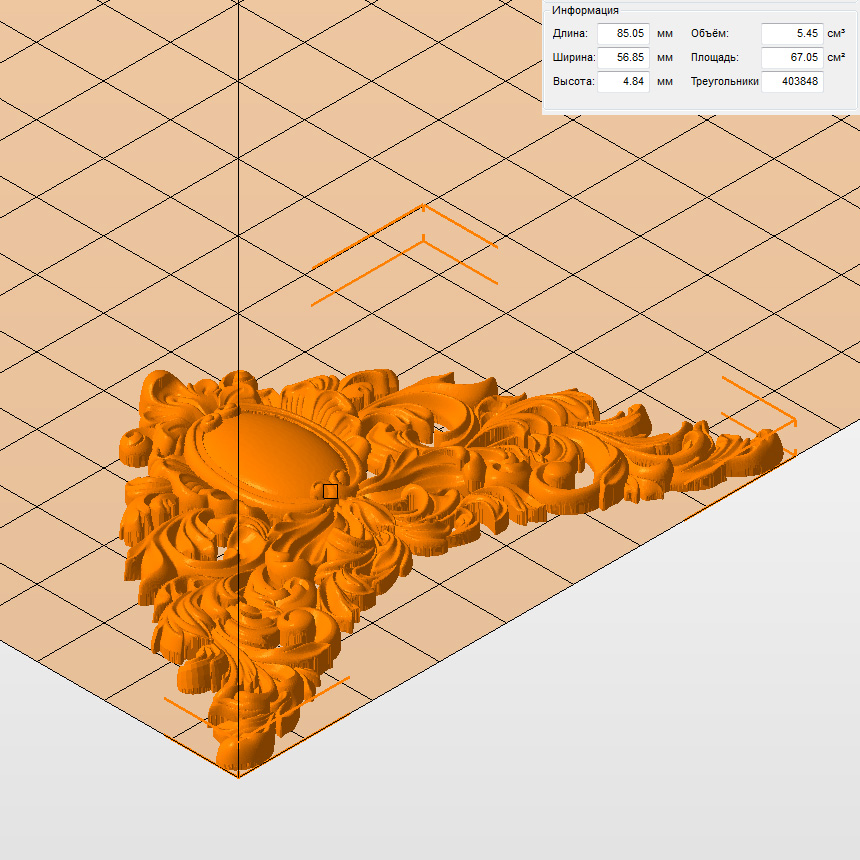Click the front corner of the build platform
The width and height of the screenshot is (860, 860).
[x=238, y=775]
